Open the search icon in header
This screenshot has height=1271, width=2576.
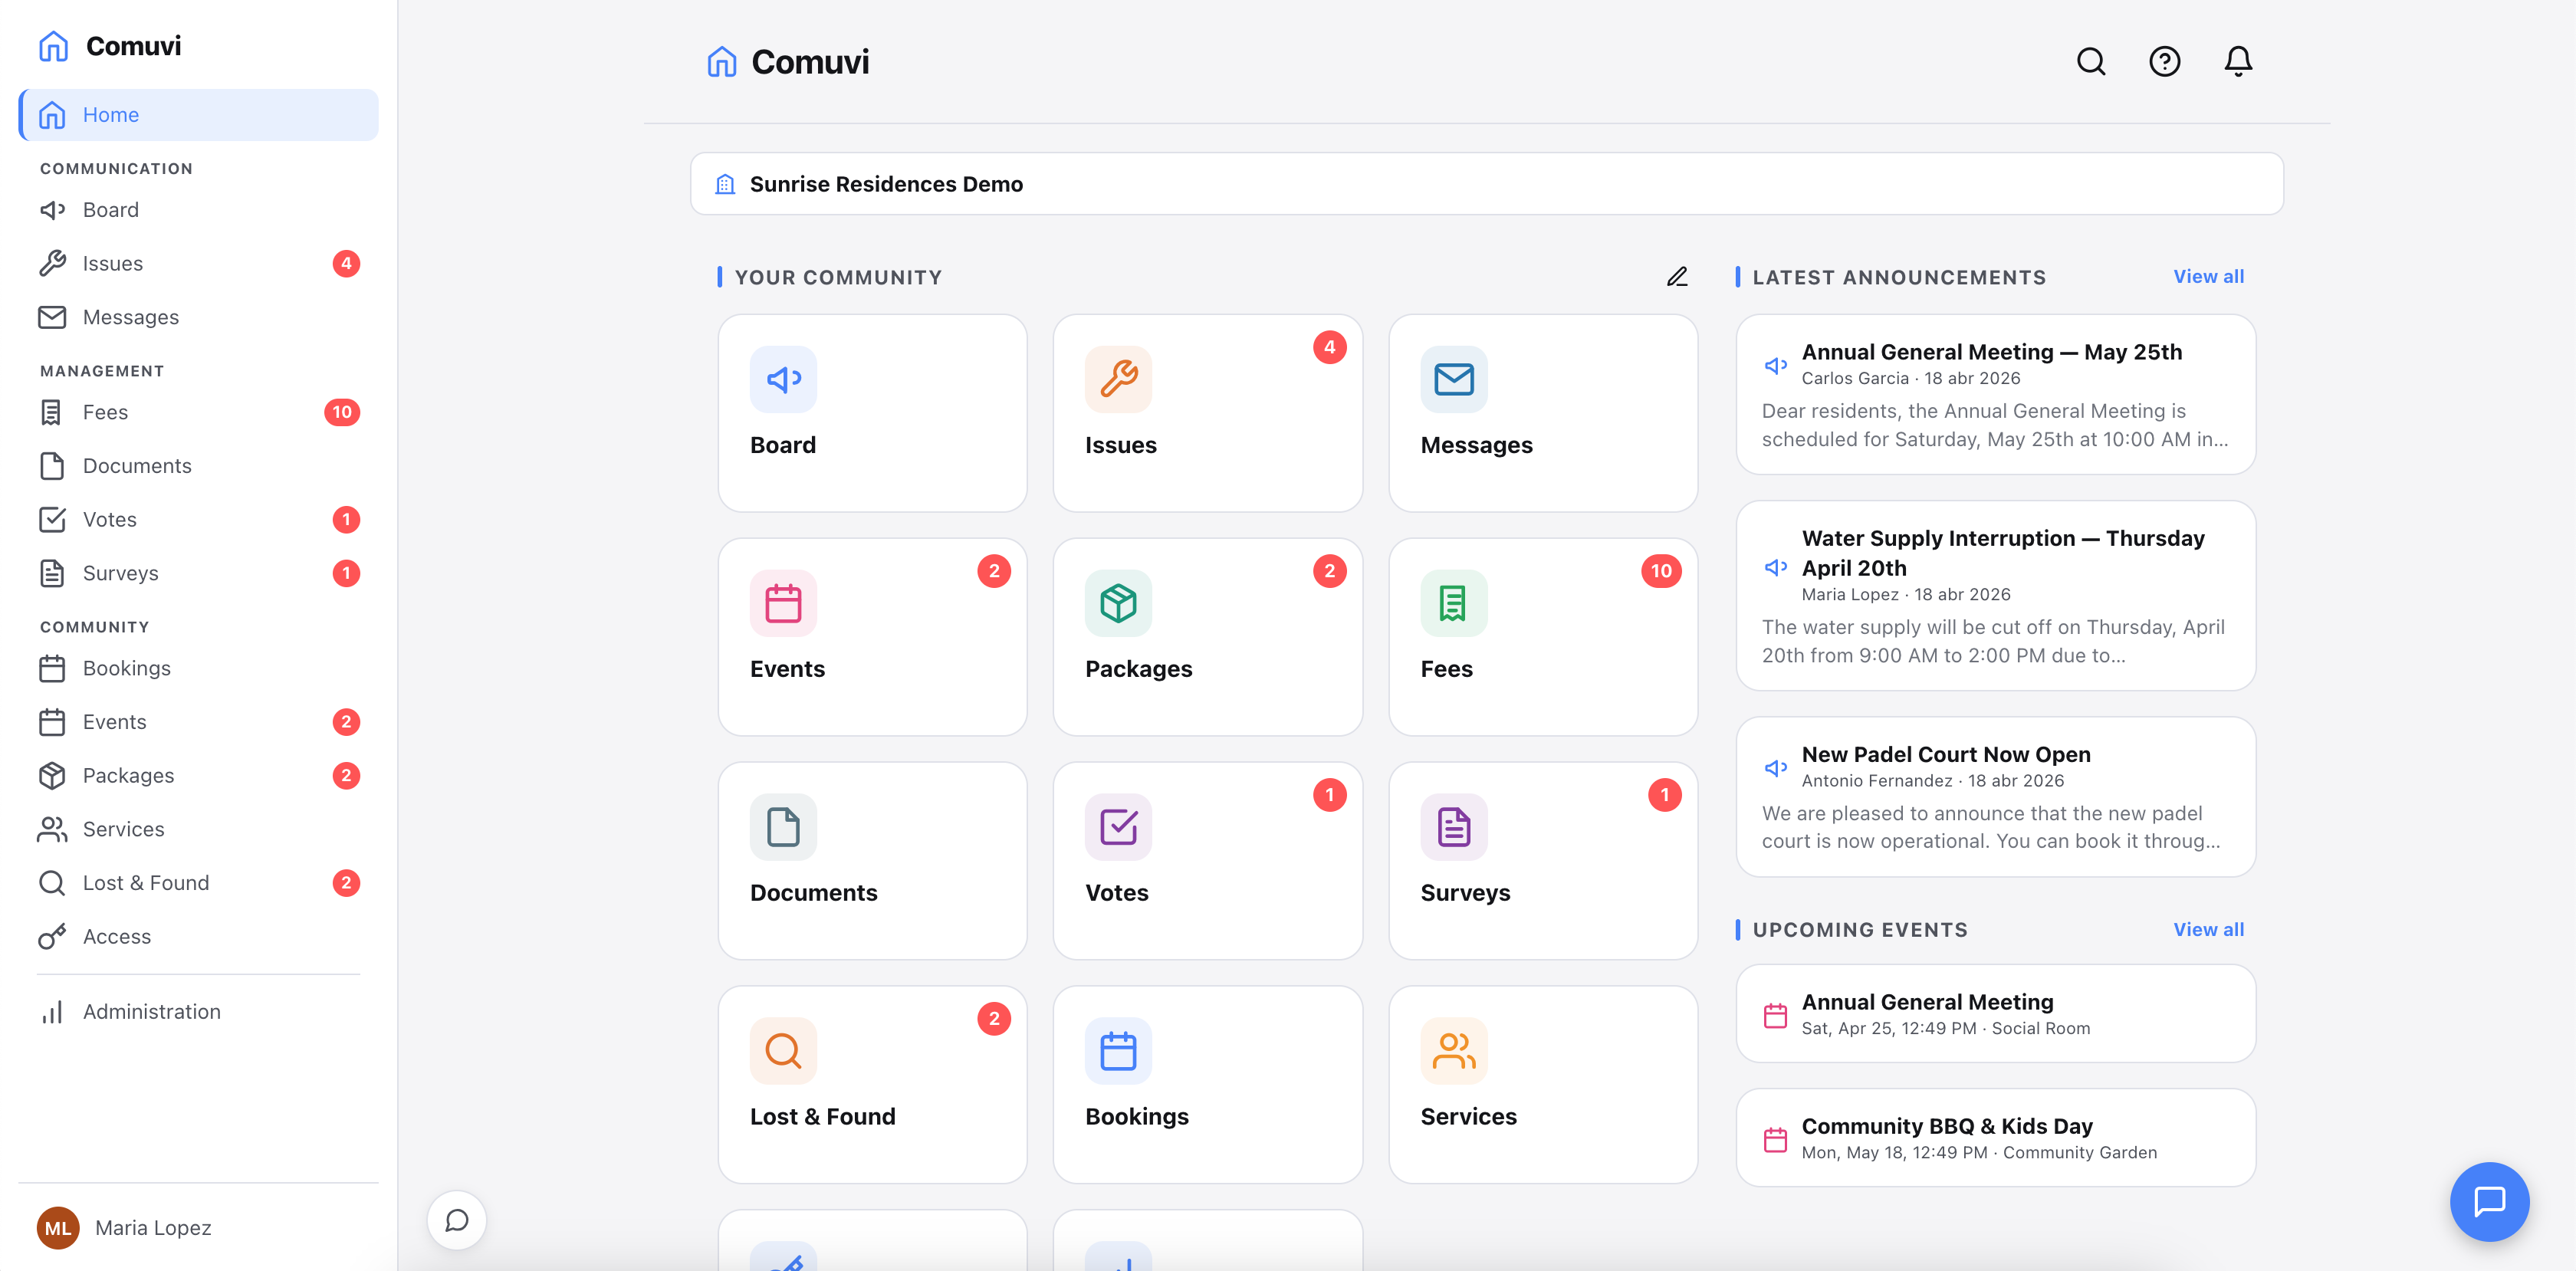coord(2091,62)
